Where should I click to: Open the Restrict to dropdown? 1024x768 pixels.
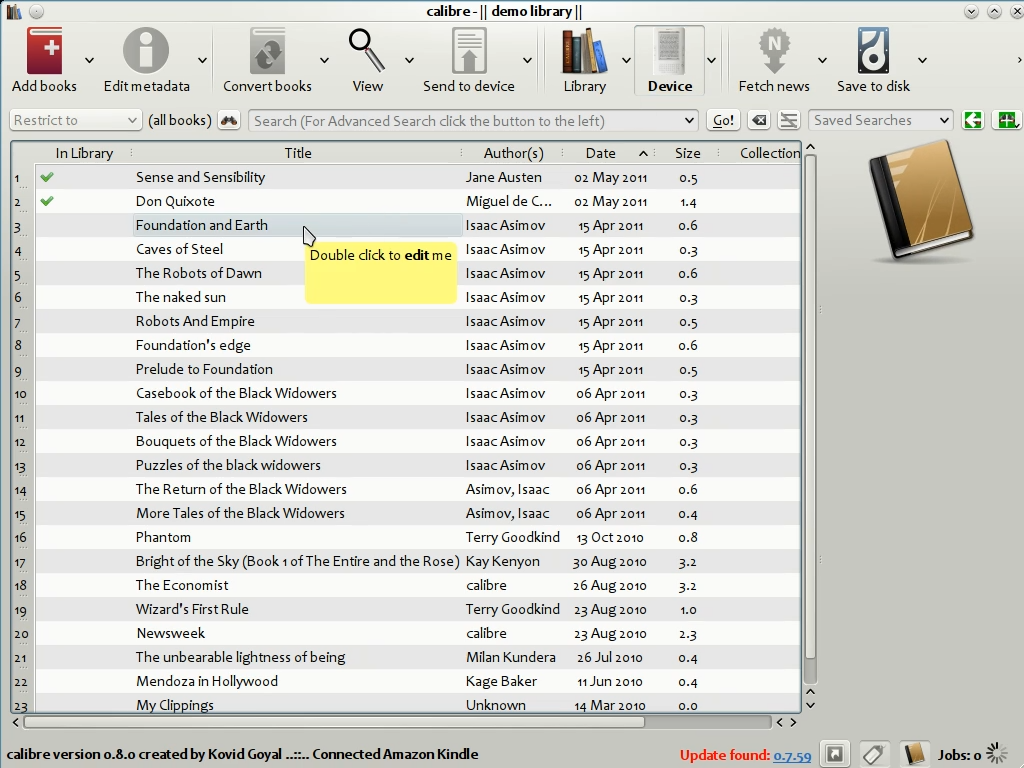76,121
